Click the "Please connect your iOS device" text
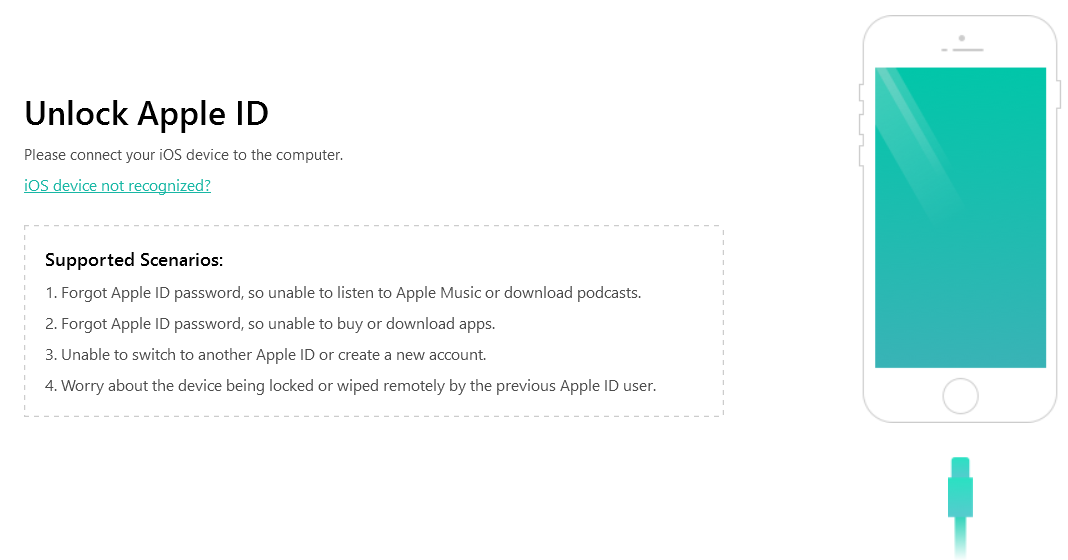 (183, 155)
